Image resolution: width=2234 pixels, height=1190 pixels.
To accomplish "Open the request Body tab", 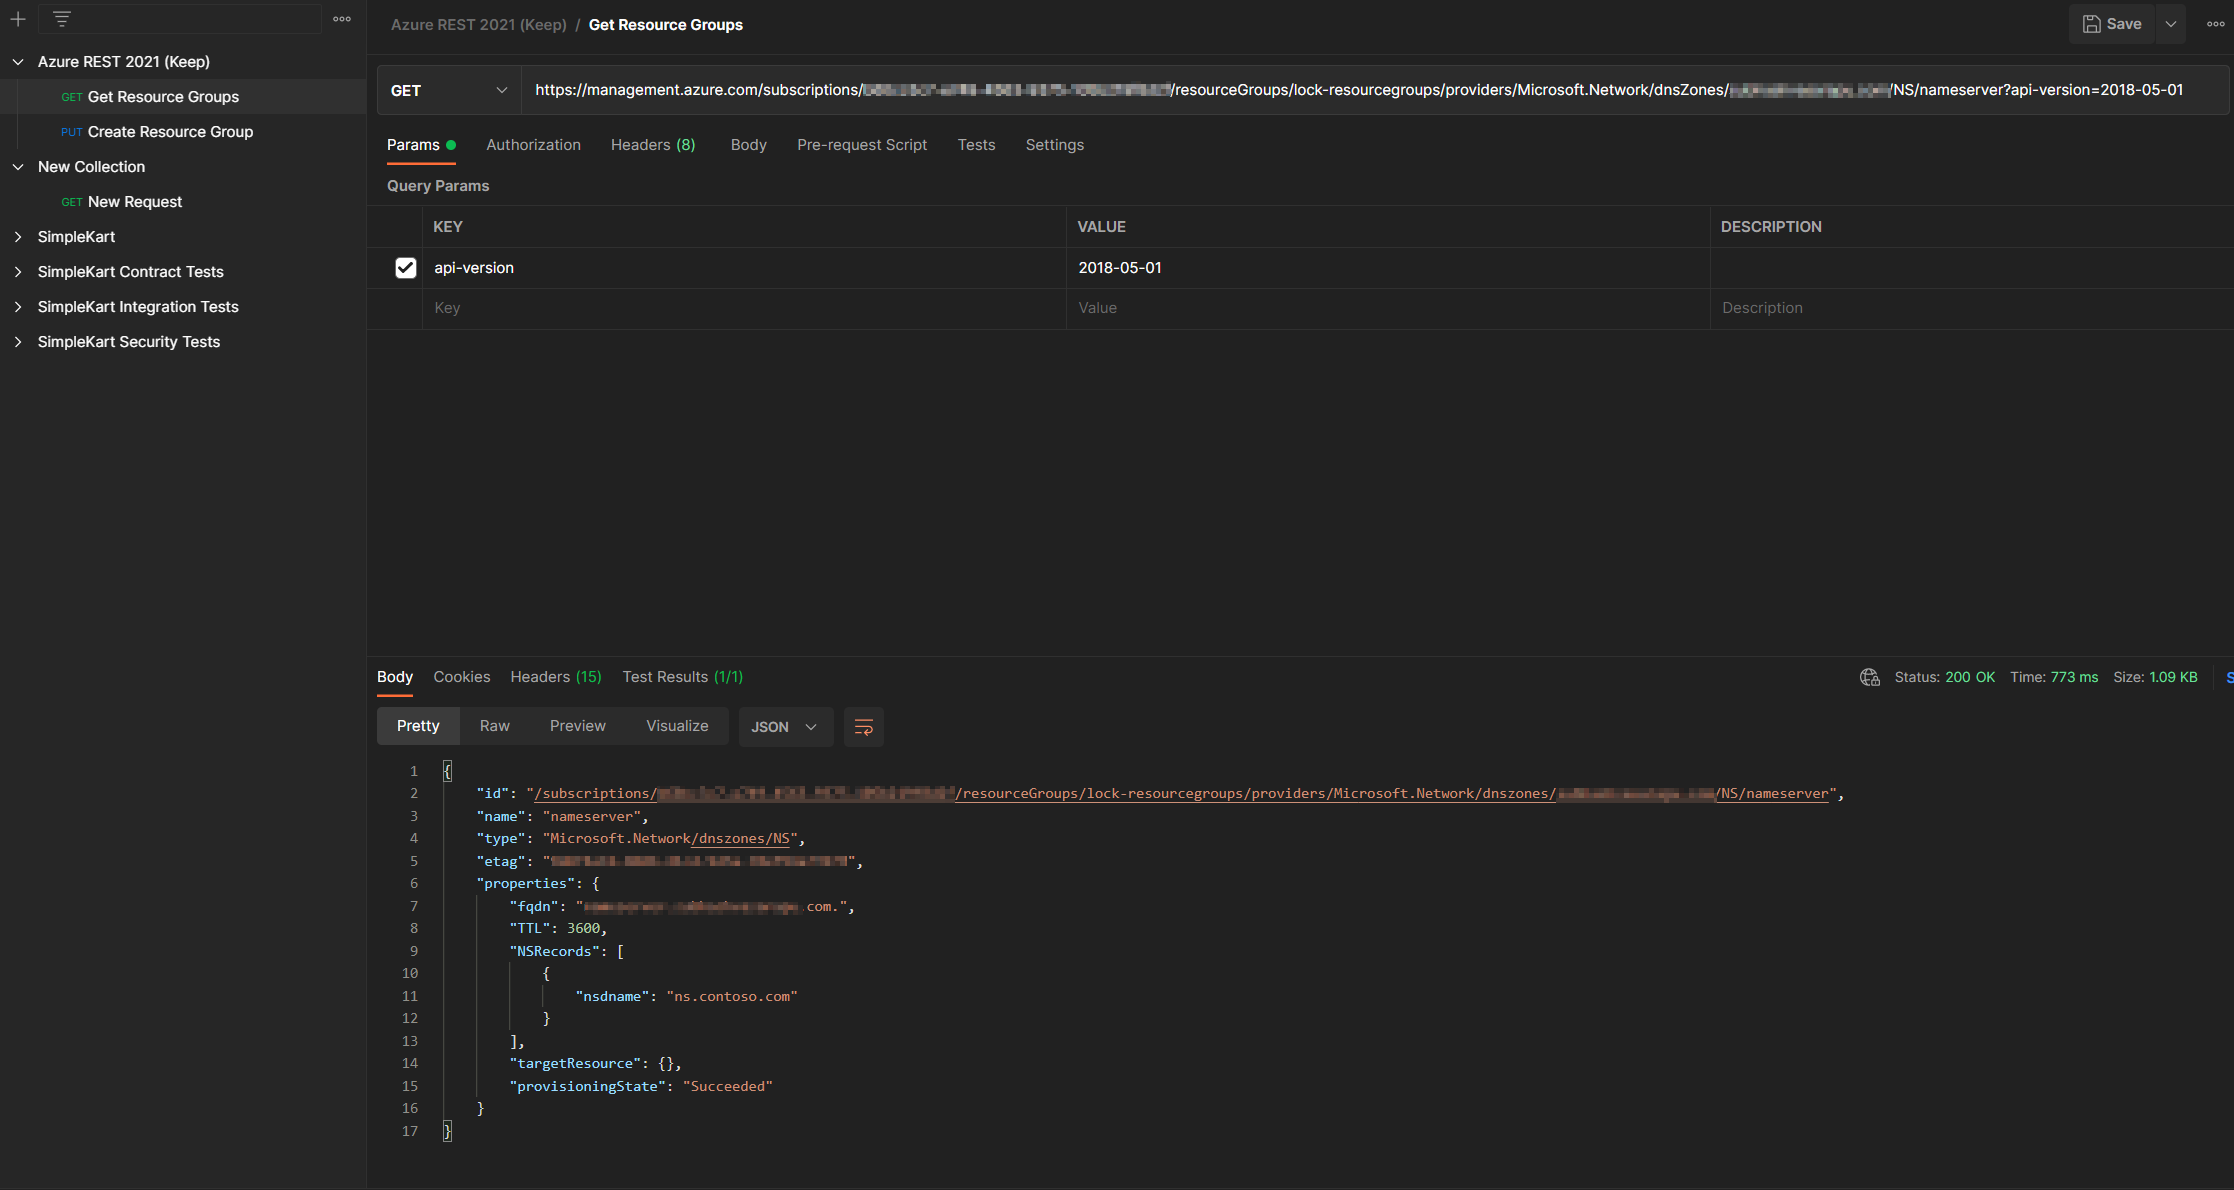I will (x=749, y=145).
